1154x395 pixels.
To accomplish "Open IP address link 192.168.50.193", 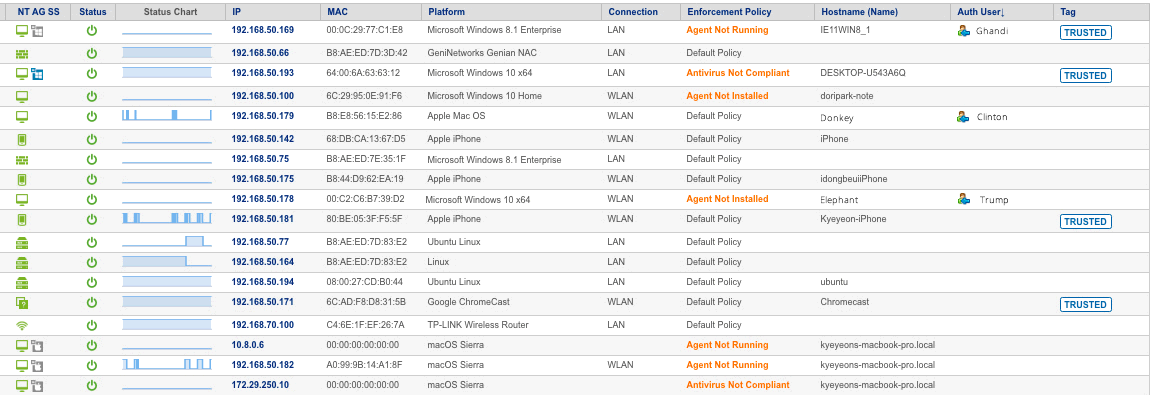I will (263, 73).
